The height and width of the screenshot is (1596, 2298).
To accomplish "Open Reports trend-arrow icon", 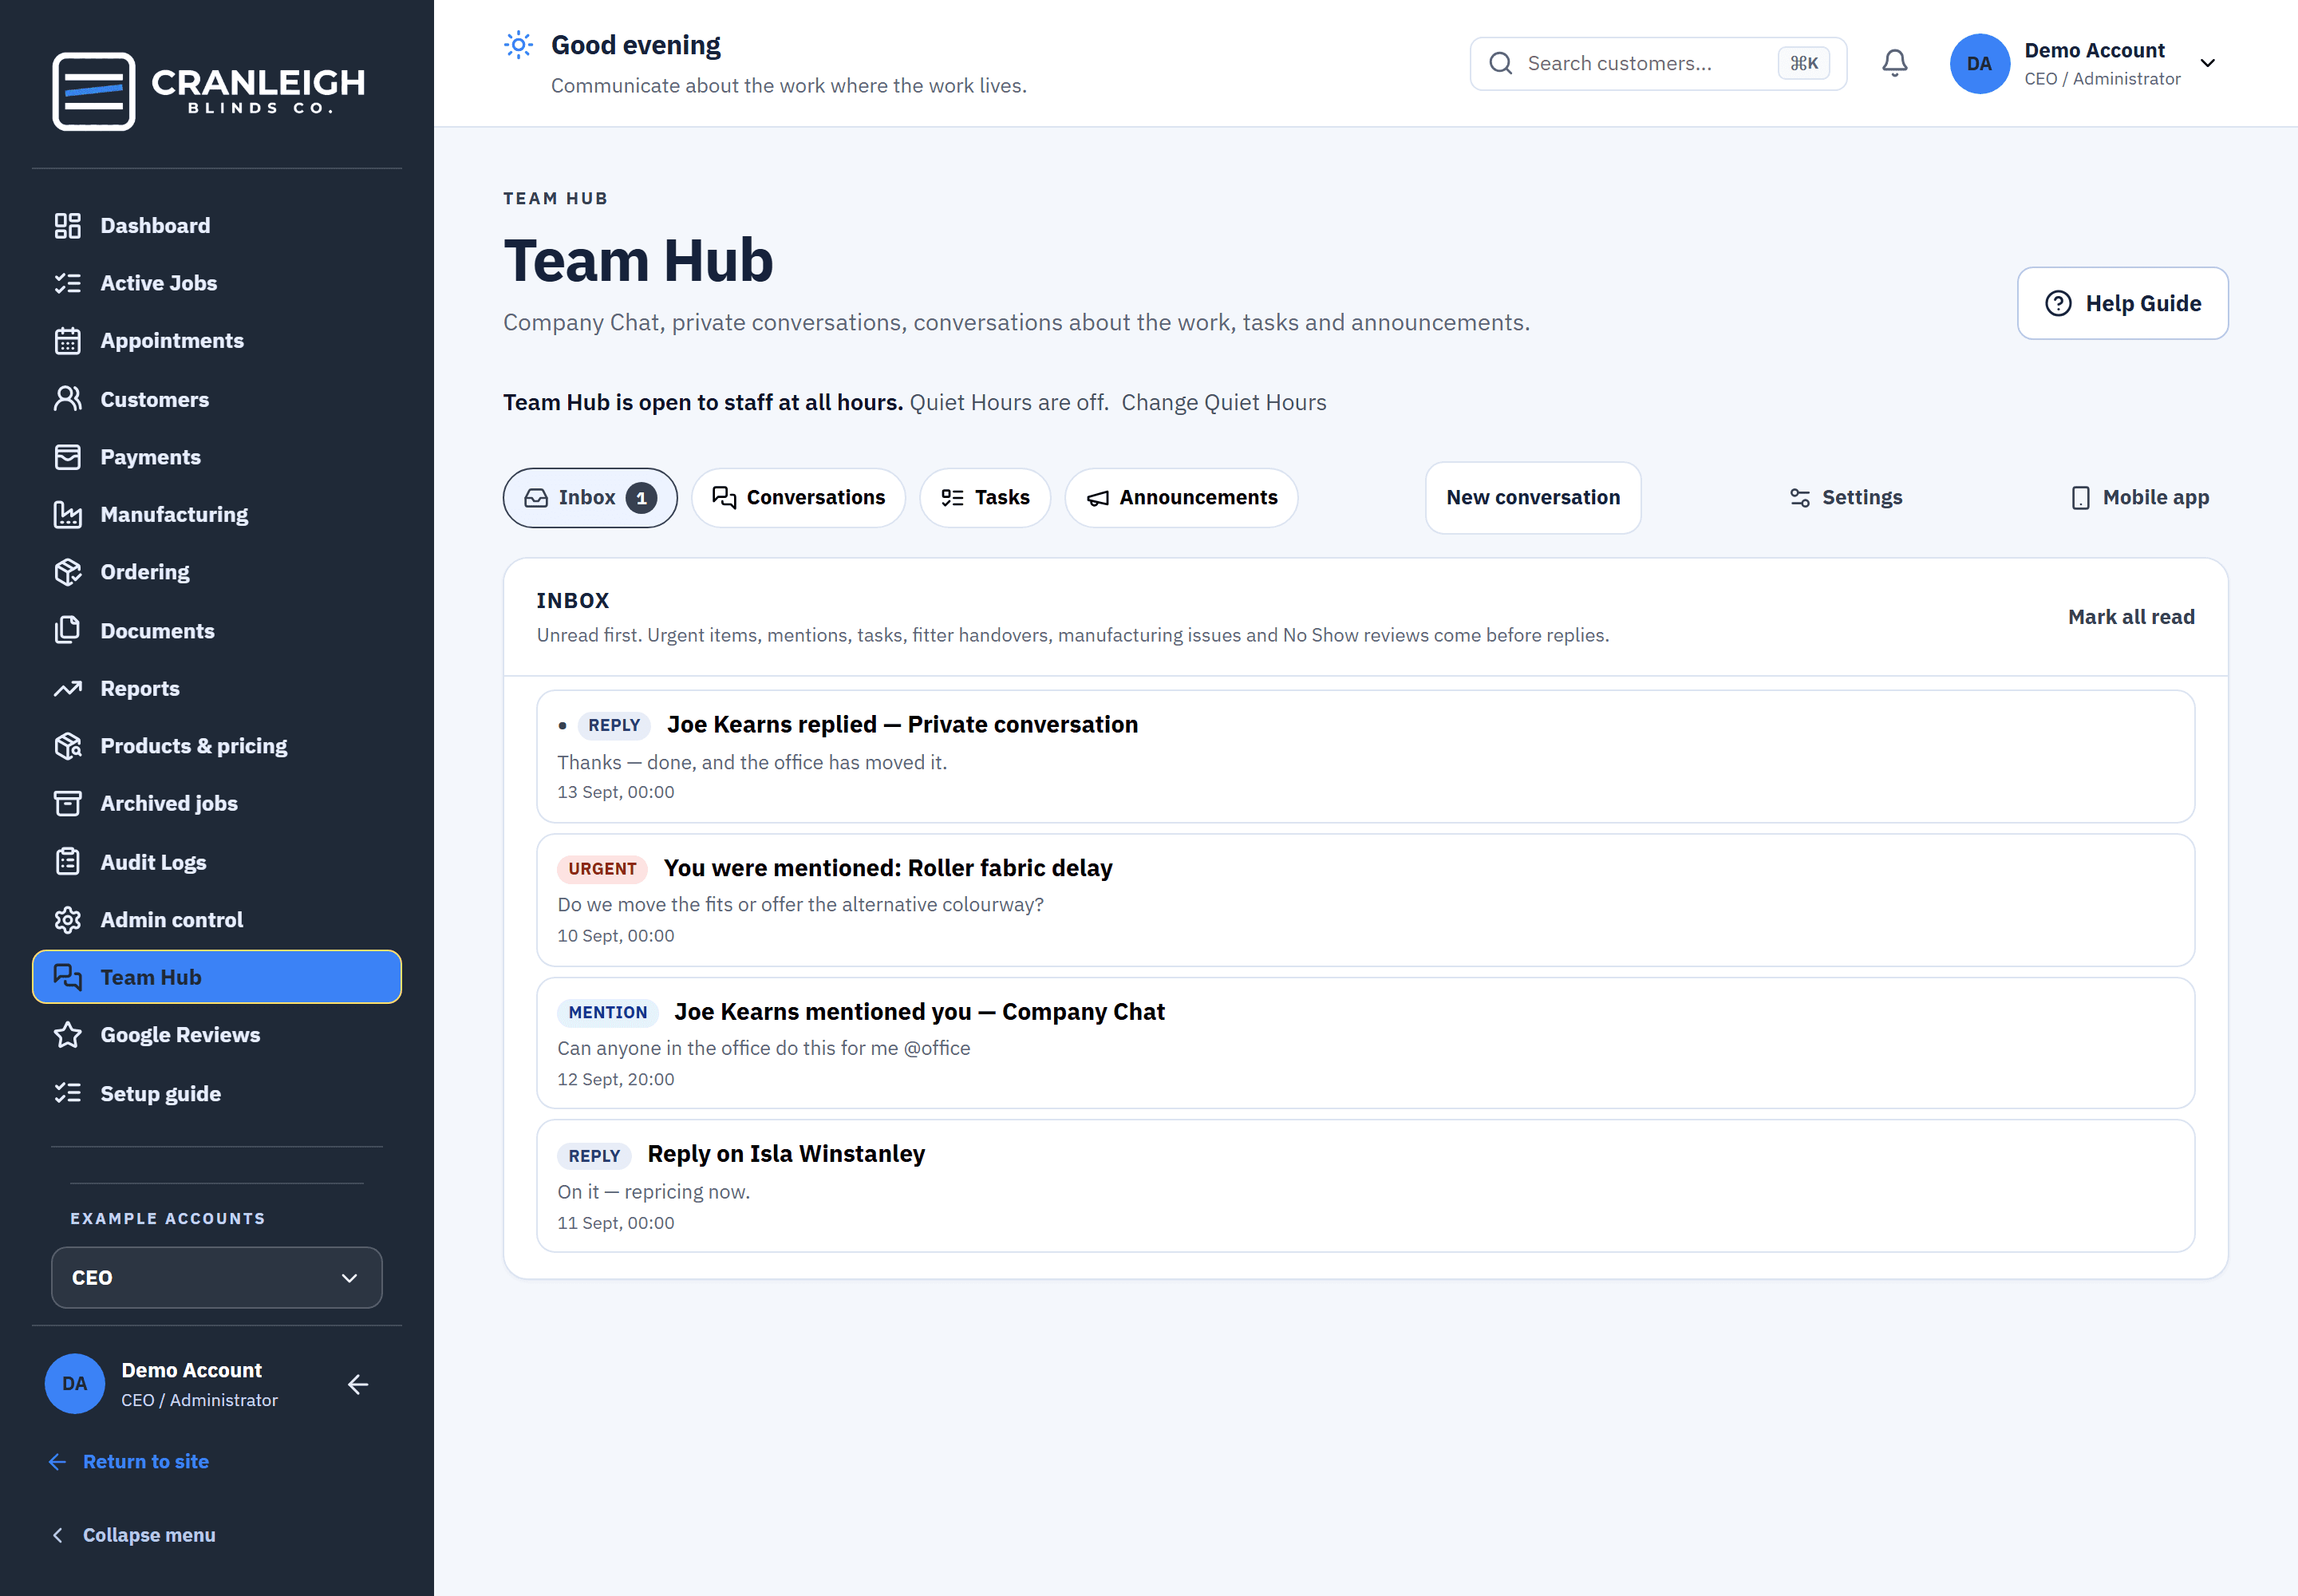I will [x=67, y=688].
